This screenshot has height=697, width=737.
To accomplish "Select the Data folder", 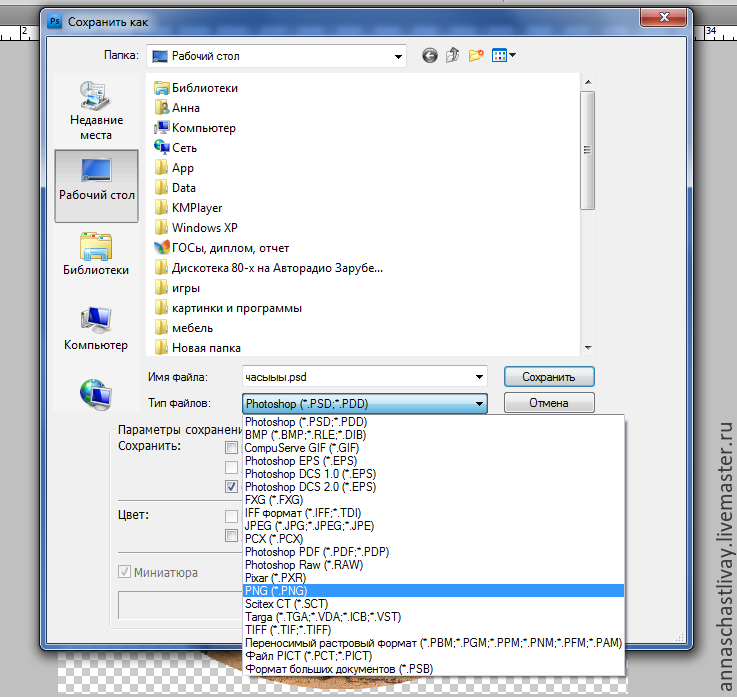I will click(175, 188).
